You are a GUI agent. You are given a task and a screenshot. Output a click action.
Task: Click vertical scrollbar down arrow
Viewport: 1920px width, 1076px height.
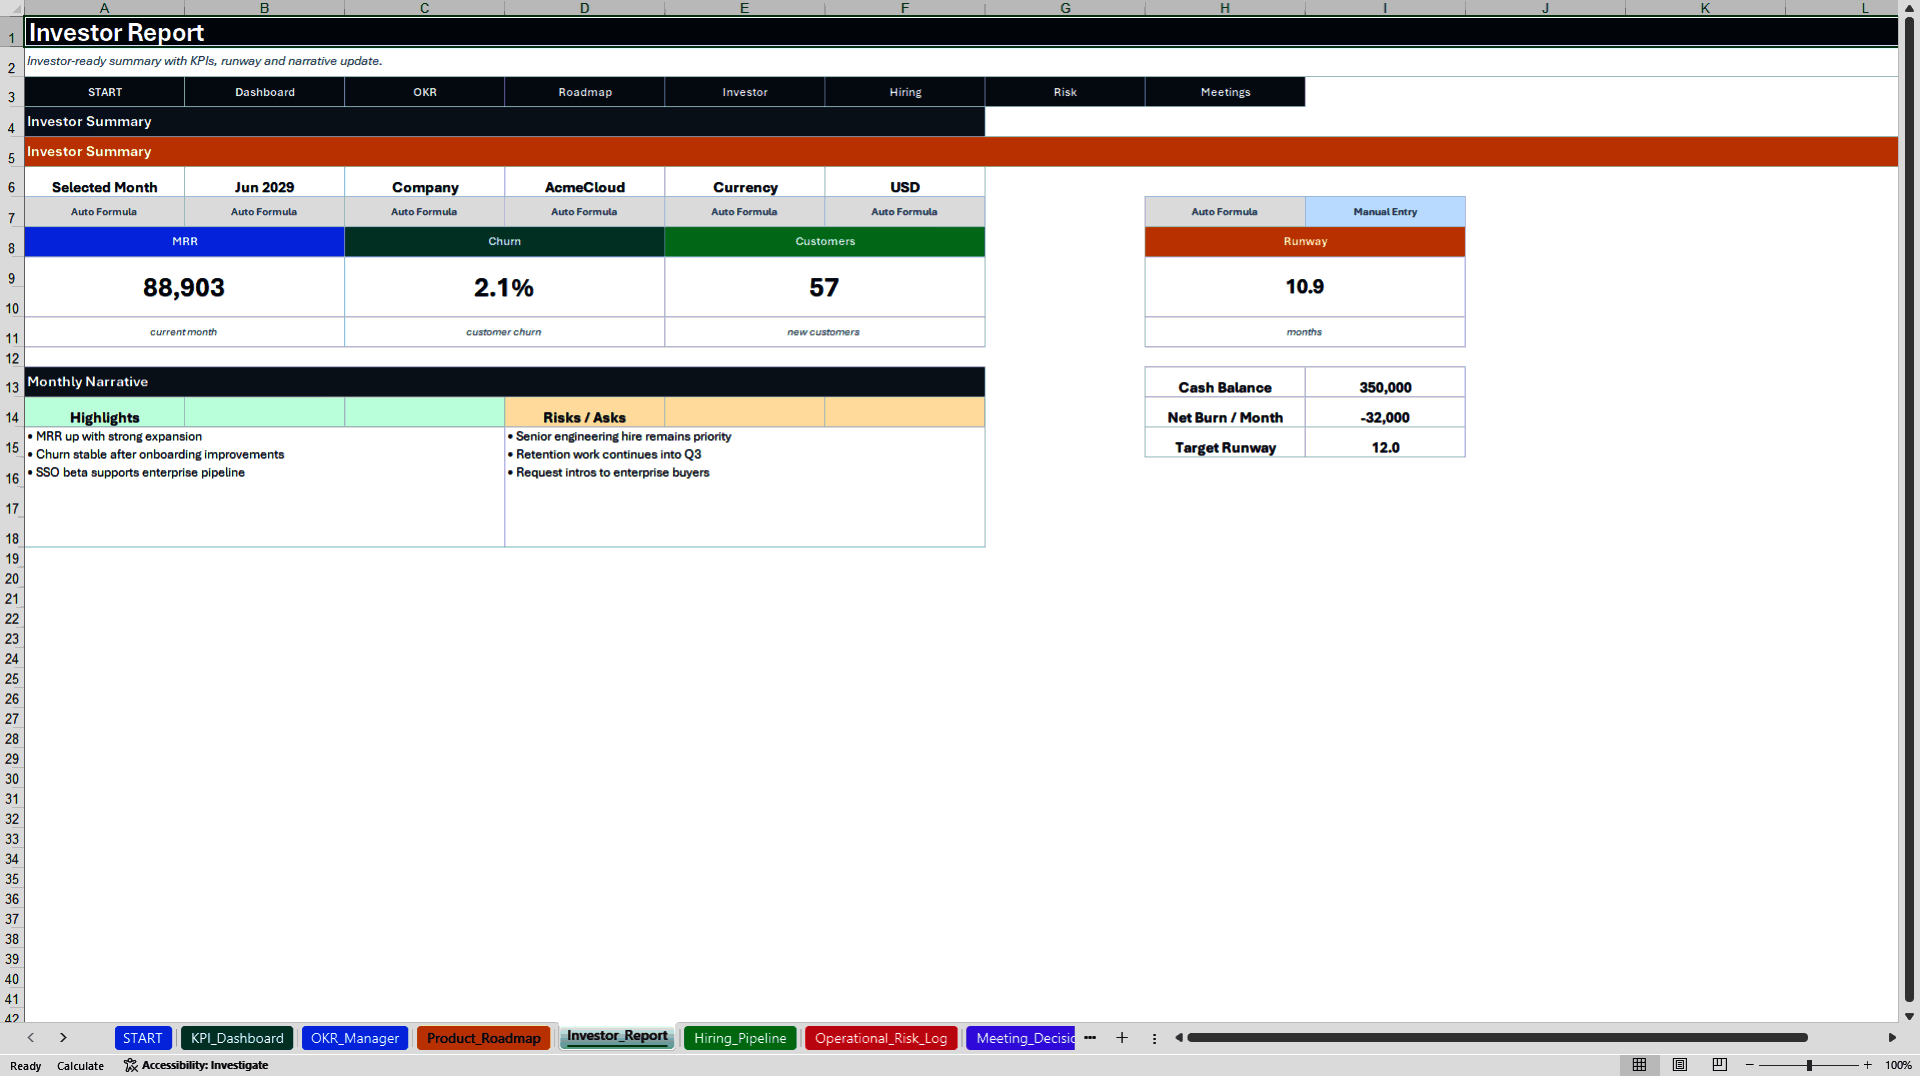coord(1909,1016)
